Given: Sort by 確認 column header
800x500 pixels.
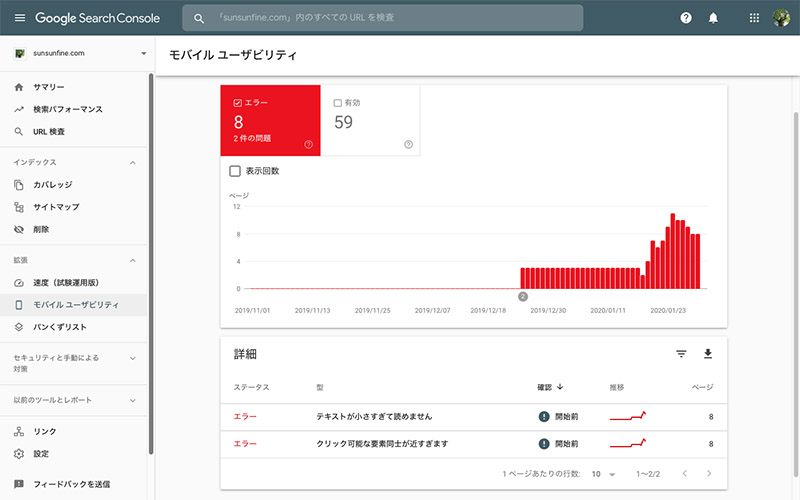Looking at the screenshot, I should click(x=550, y=387).
